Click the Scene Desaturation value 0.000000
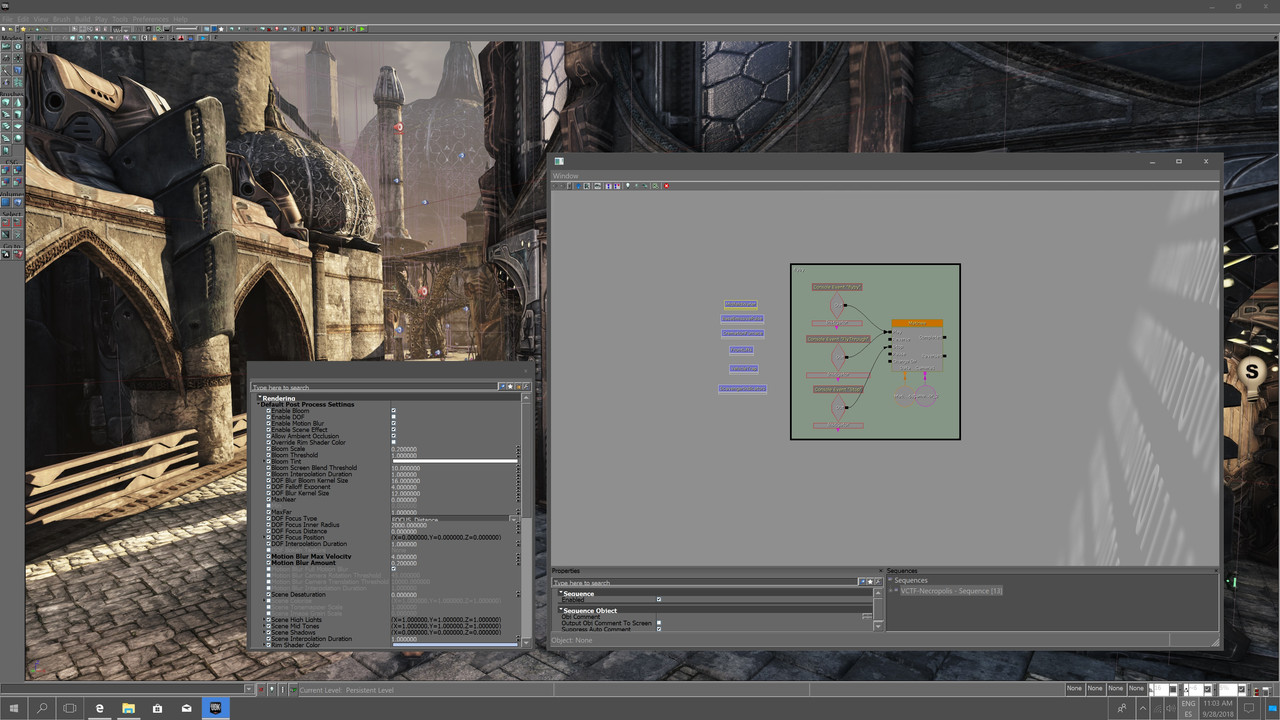The height and width of the screenshot is (720, 1280). tap(404, 595)
